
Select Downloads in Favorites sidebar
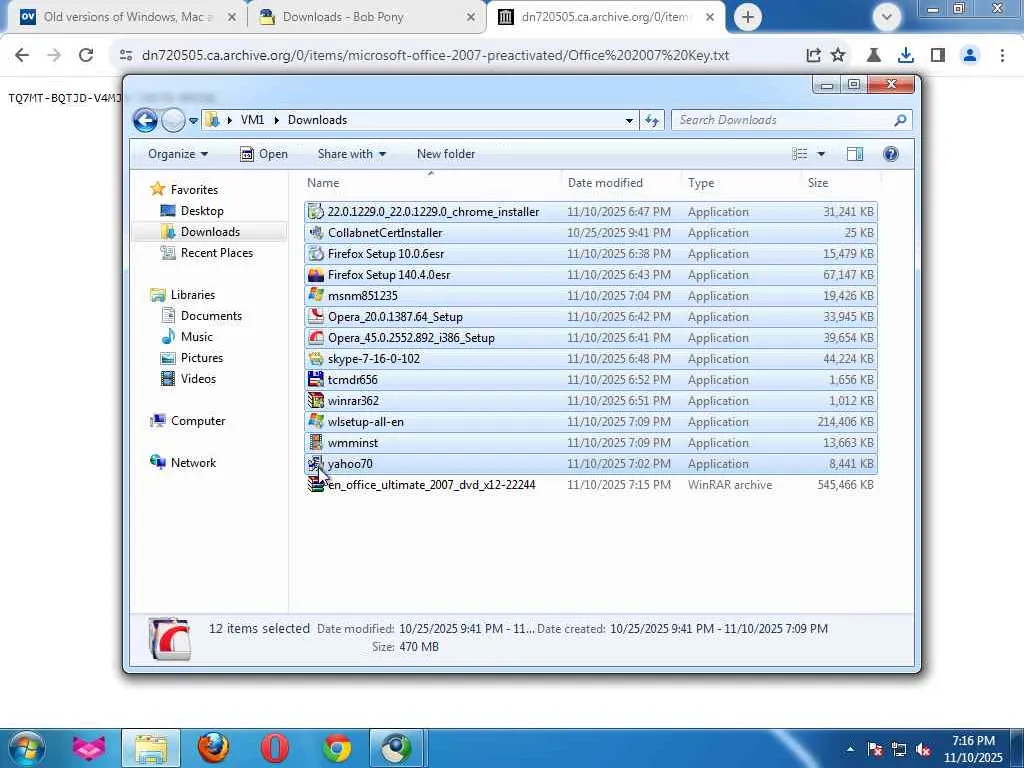[209, 232]
